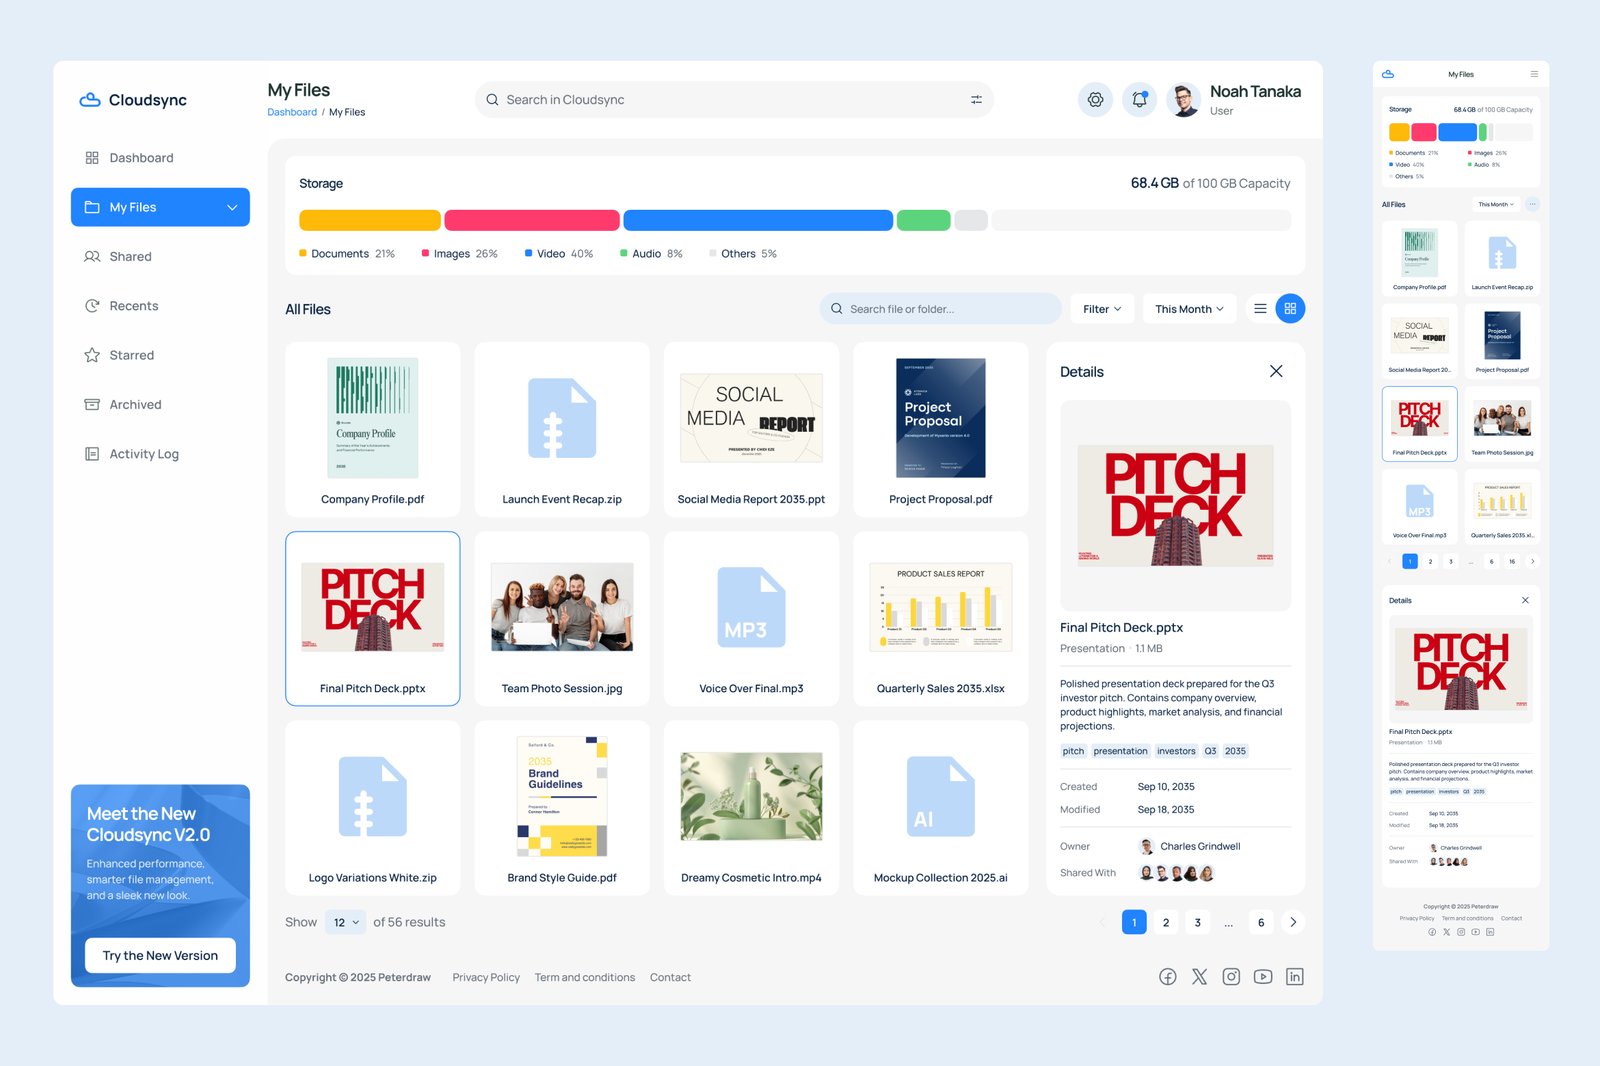Select the Team Photo Session.jpg thumbnail
The height and width of the screenshot is (1066, 1600).
pos(562,608)
